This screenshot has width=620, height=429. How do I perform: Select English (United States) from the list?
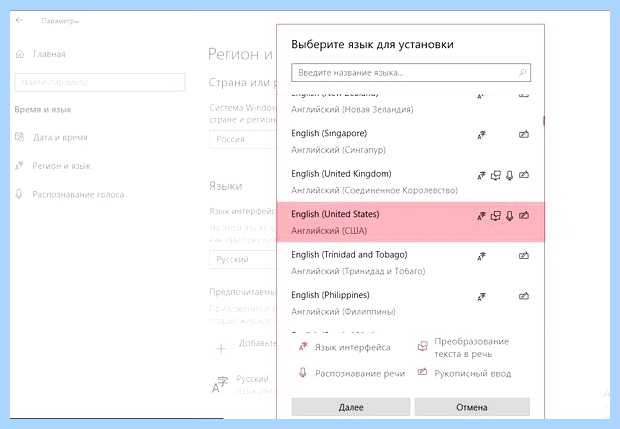pos(410,222)
